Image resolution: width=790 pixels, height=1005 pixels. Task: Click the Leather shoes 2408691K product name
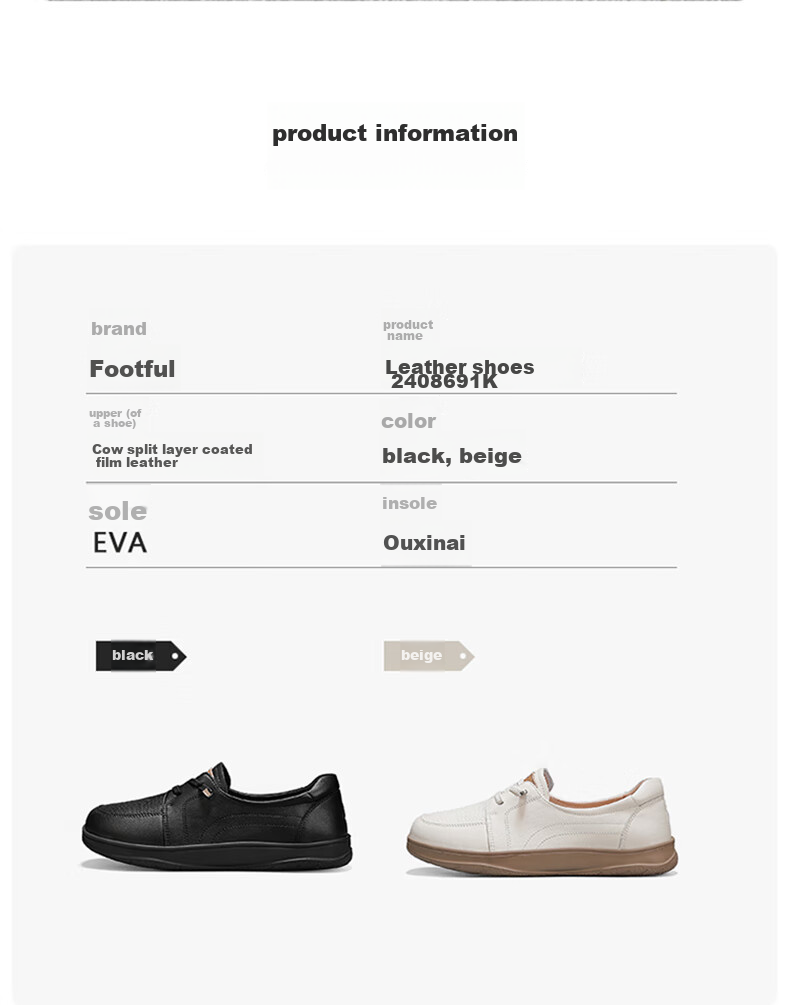(x=459, y=374)
